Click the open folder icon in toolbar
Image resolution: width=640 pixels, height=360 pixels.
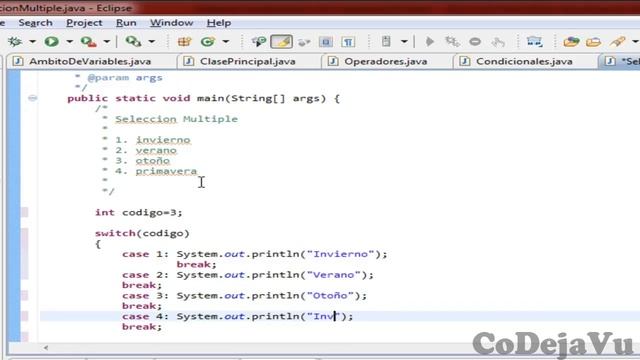point(593,42)
